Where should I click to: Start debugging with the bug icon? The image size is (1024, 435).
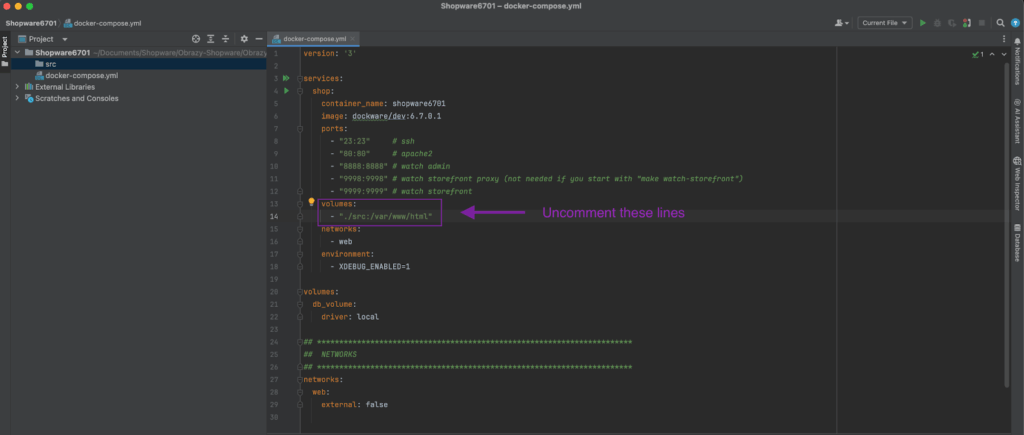pyautogui.click(x=937, y=23)
